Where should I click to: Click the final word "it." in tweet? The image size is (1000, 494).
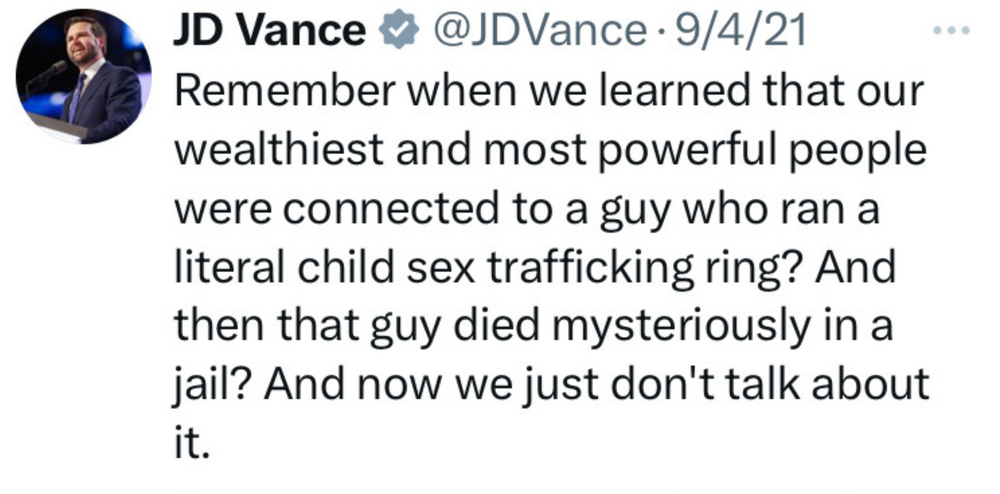(x=192, y=442)
